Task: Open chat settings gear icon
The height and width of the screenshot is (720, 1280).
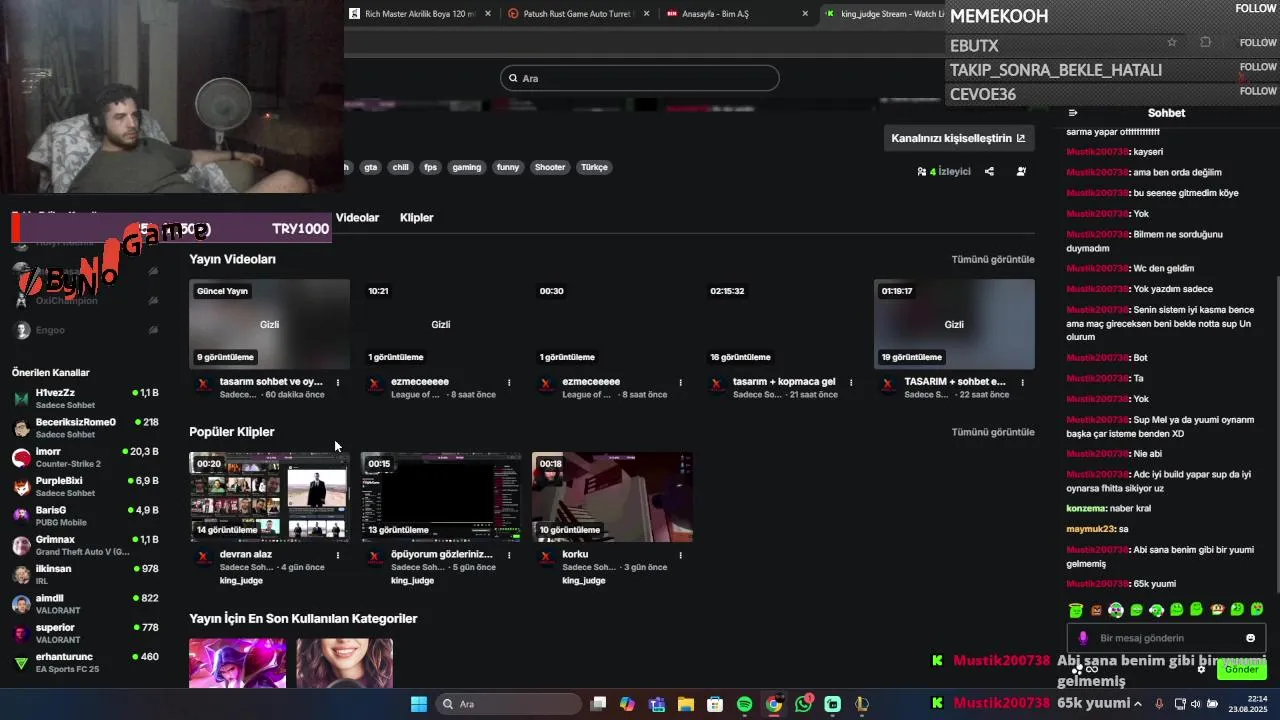Action: 1201,670
